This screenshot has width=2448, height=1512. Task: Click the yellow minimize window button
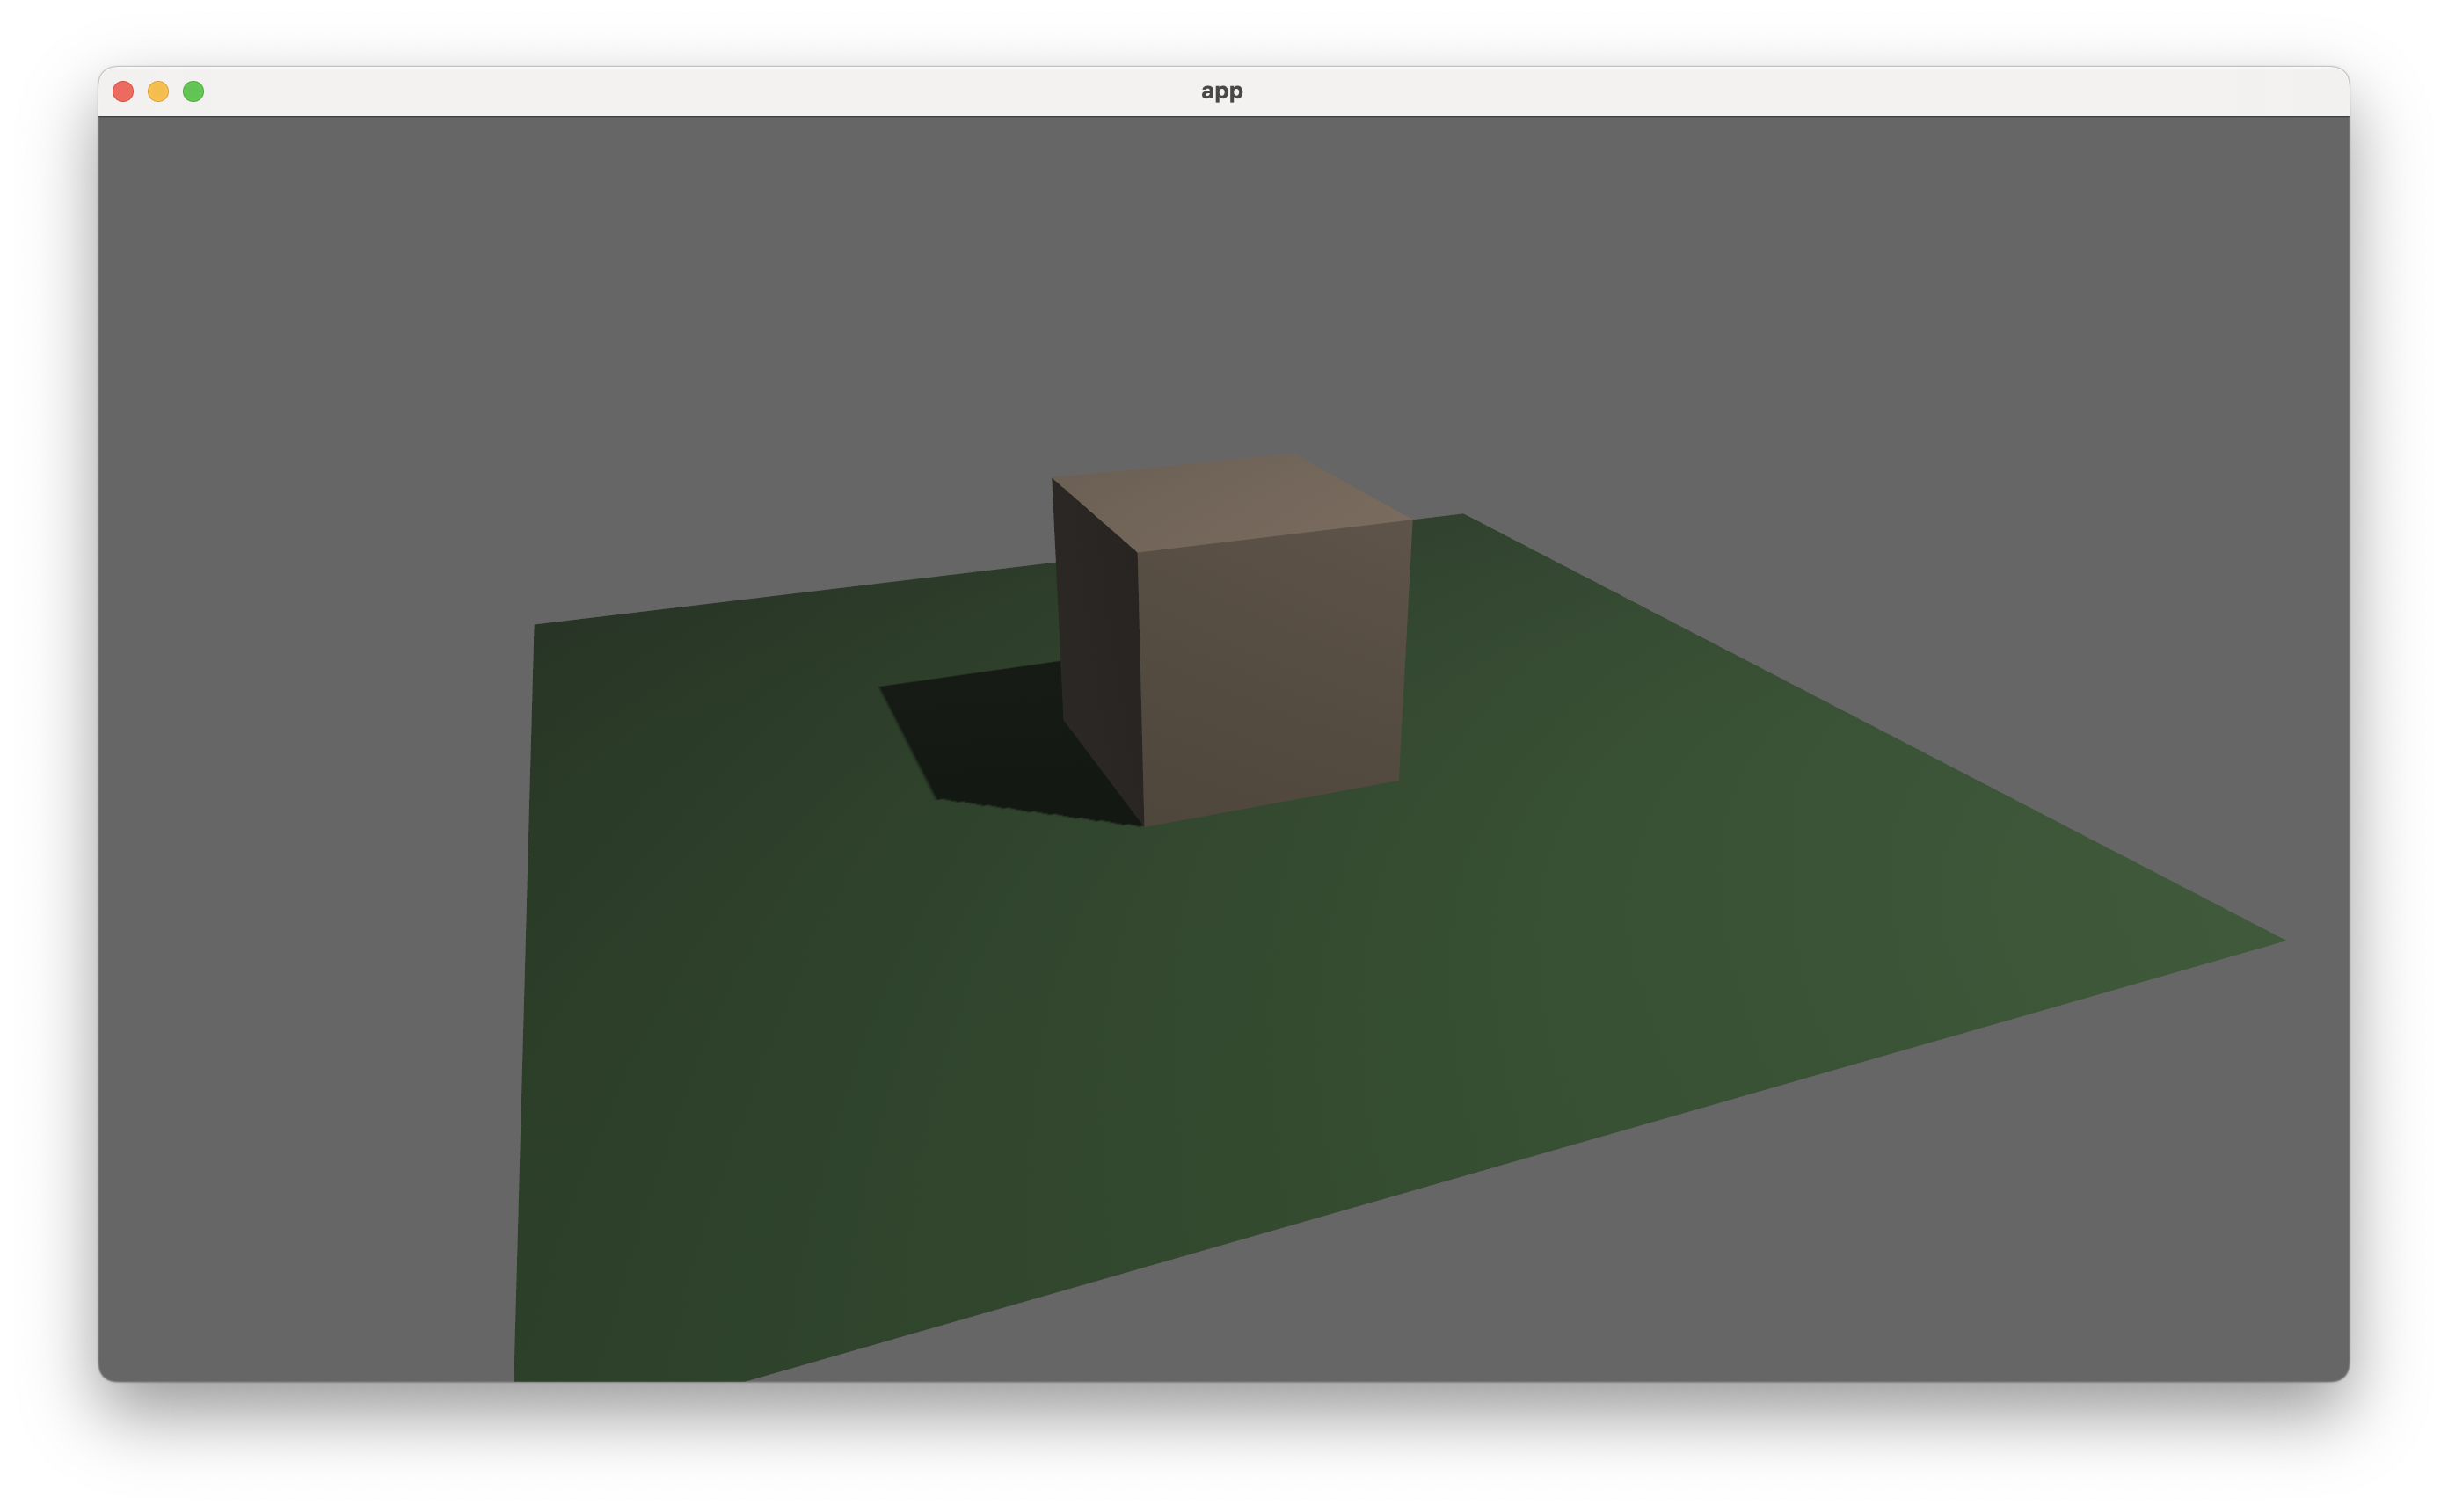click(x=158, y=92)
